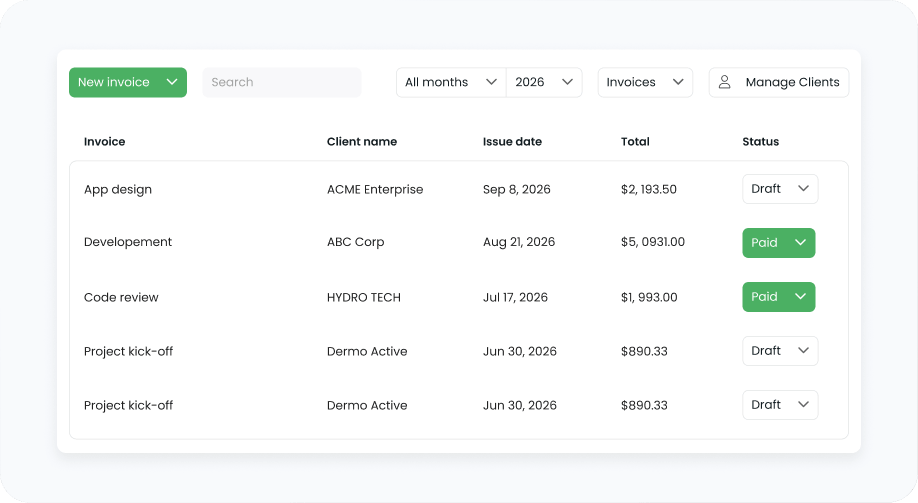Screen dimensions: 918x503
Task: Click the Manage Clients button
Action: (779, 83)
